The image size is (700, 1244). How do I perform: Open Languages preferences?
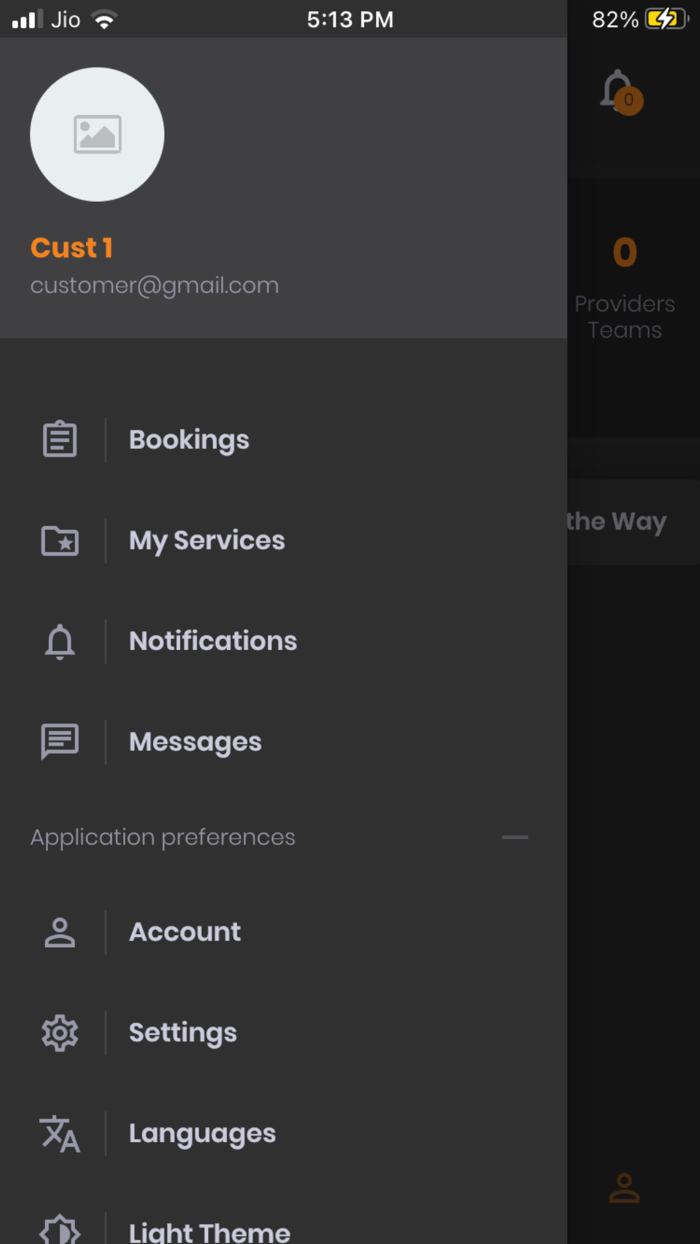coord(202,1134)
